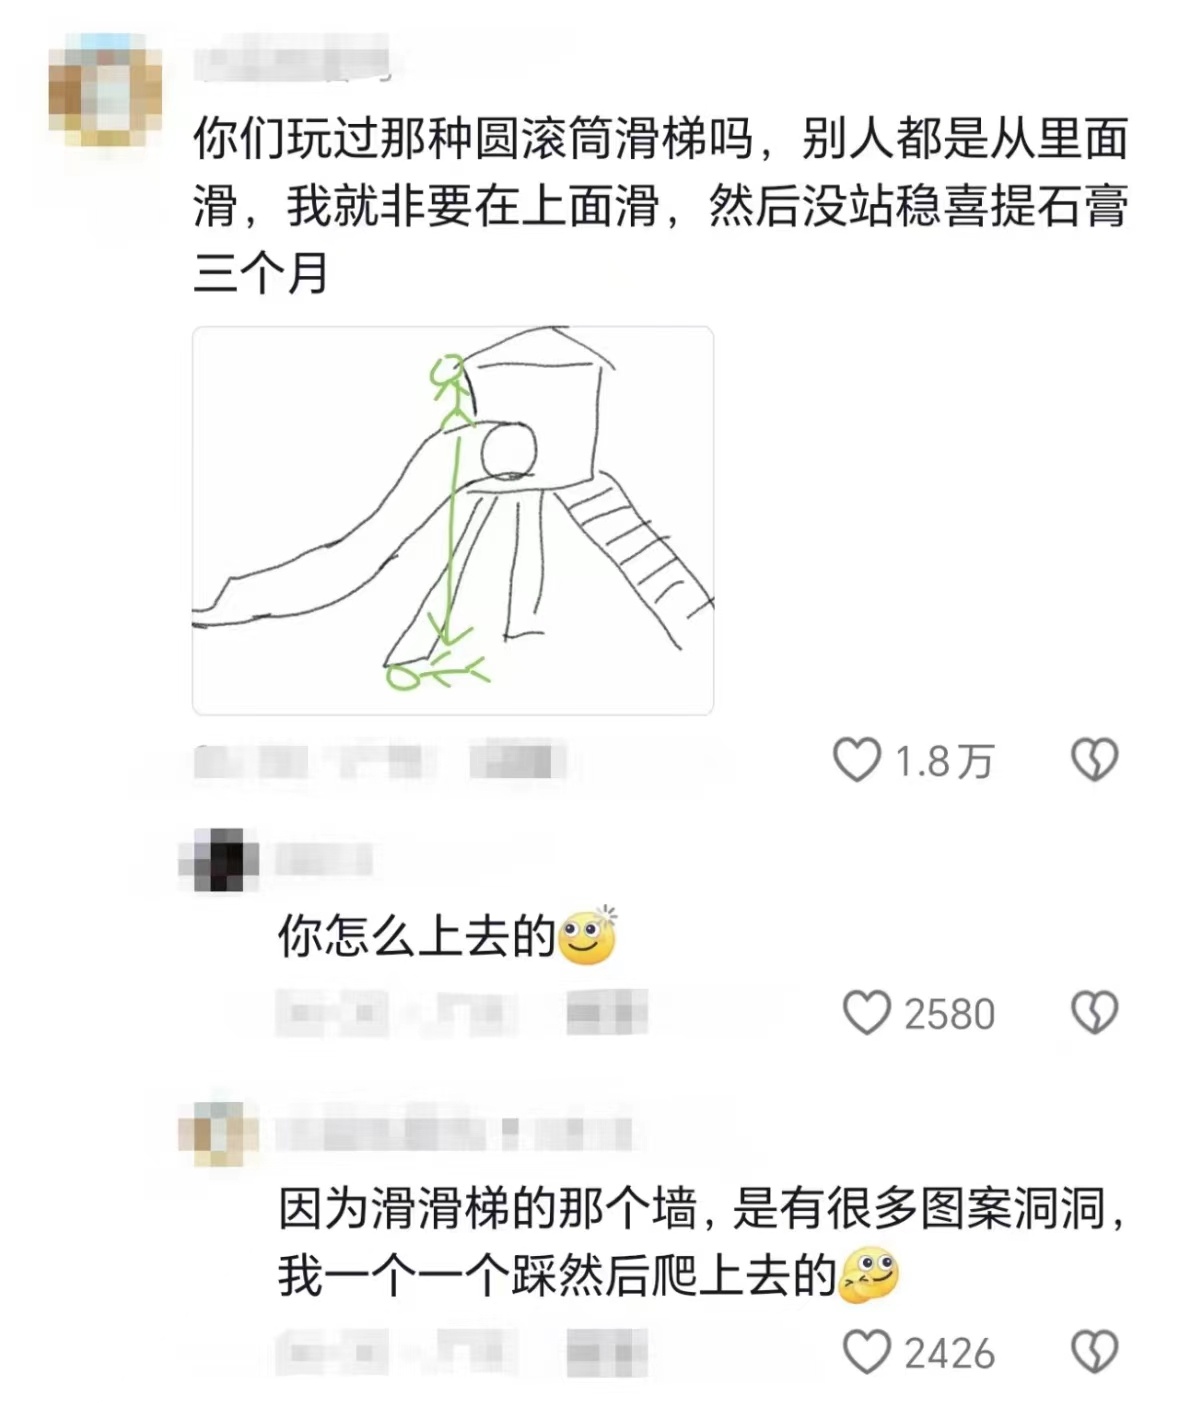The width and height of the screenshot is (1179, 1403).
Task: Like the round tube slide comment
Action: [x=857, y=760]
